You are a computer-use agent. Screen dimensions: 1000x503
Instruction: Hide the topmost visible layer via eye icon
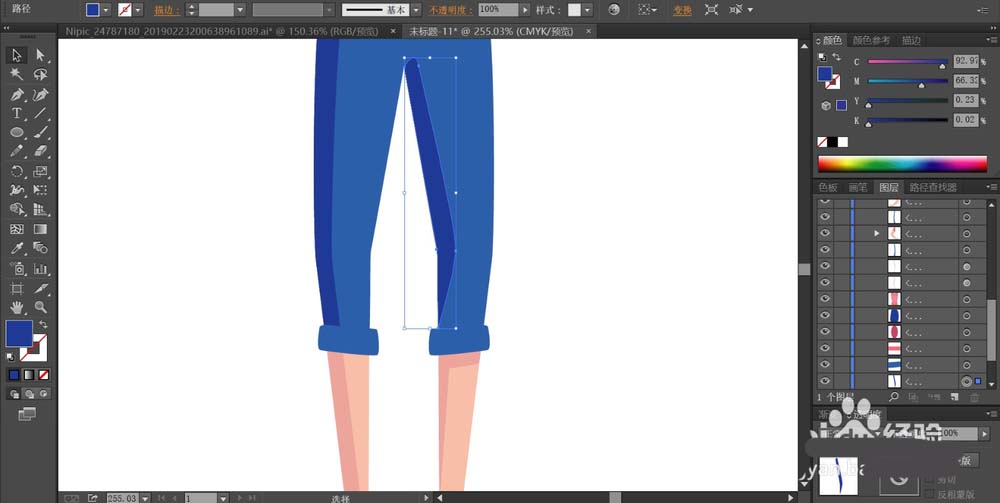tap(825, 200)
